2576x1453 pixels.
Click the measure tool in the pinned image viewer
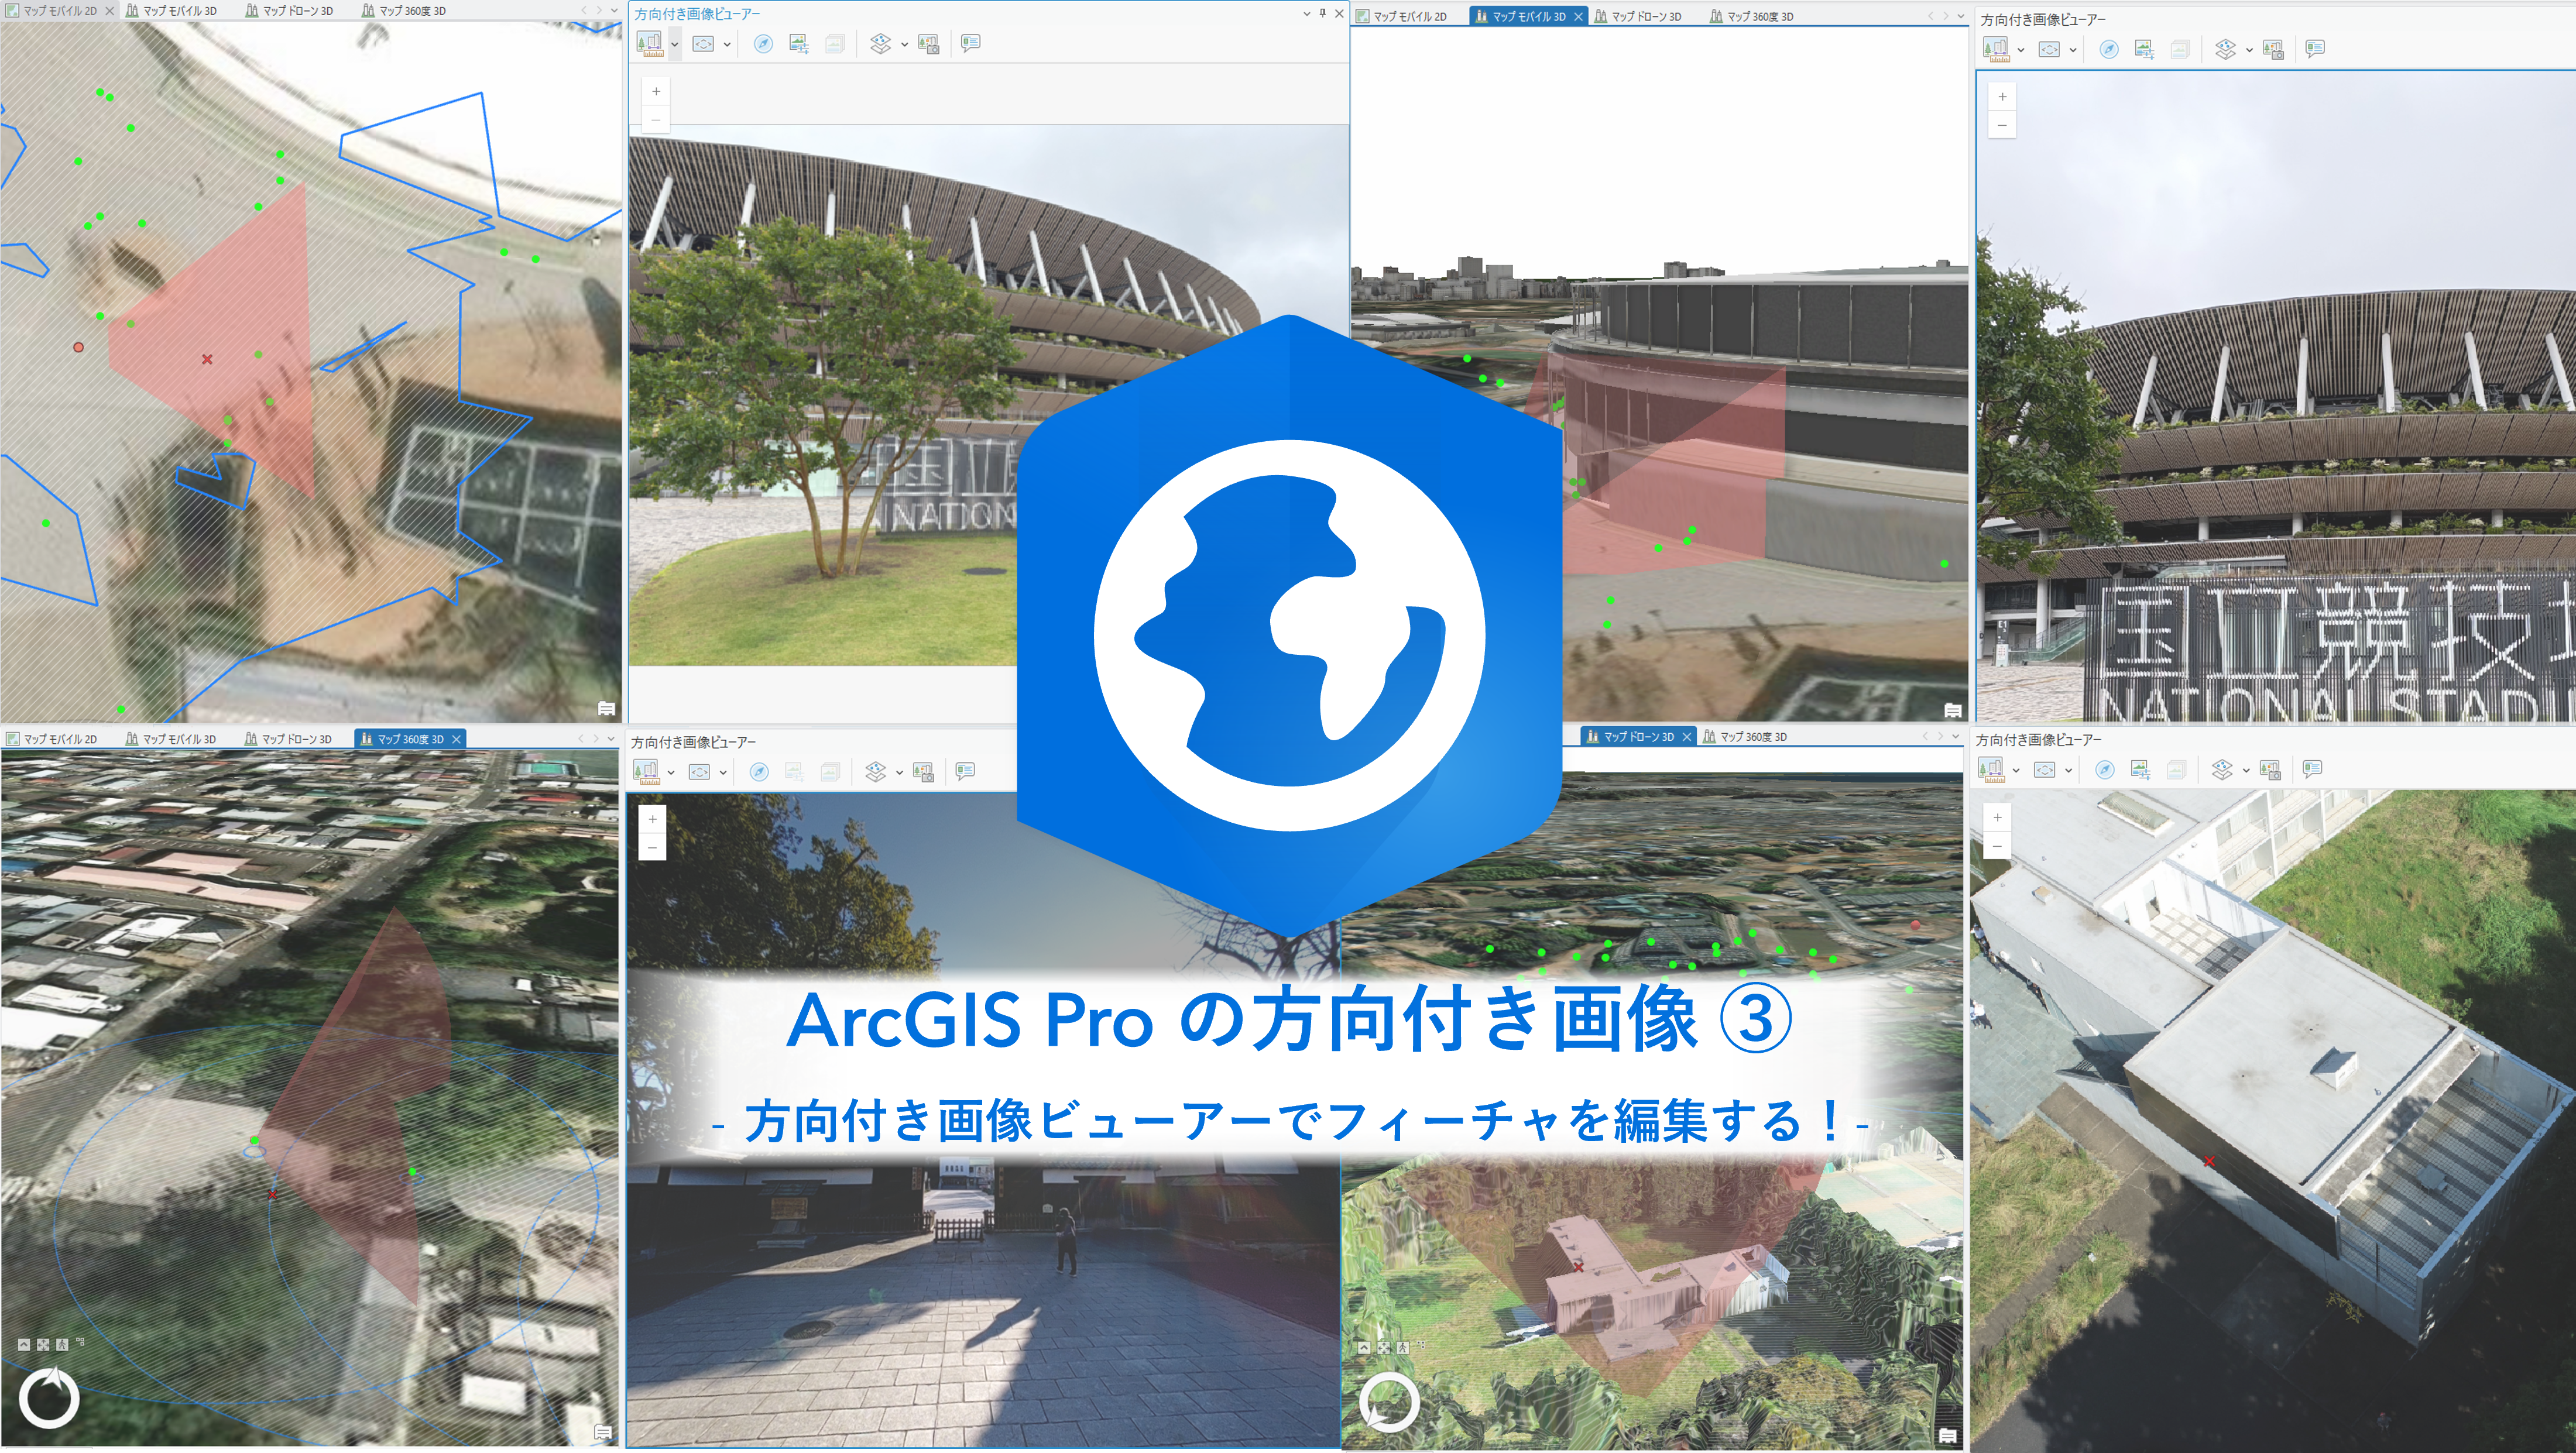649,44
